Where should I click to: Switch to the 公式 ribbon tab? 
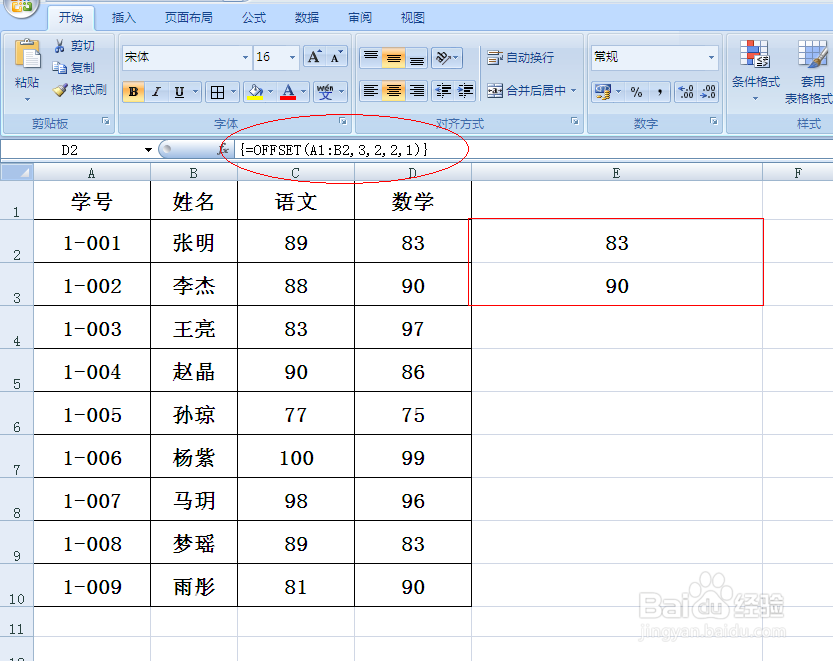(254, 16)
